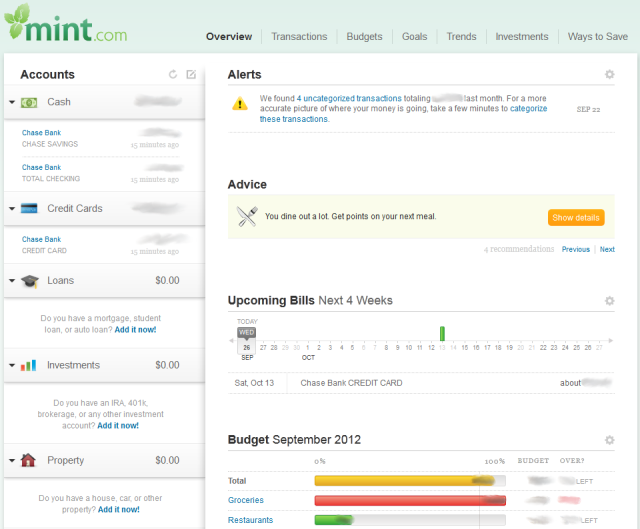
Task: Open Upcoming Bills settings gear icon
Action: (x=609, y=301)
